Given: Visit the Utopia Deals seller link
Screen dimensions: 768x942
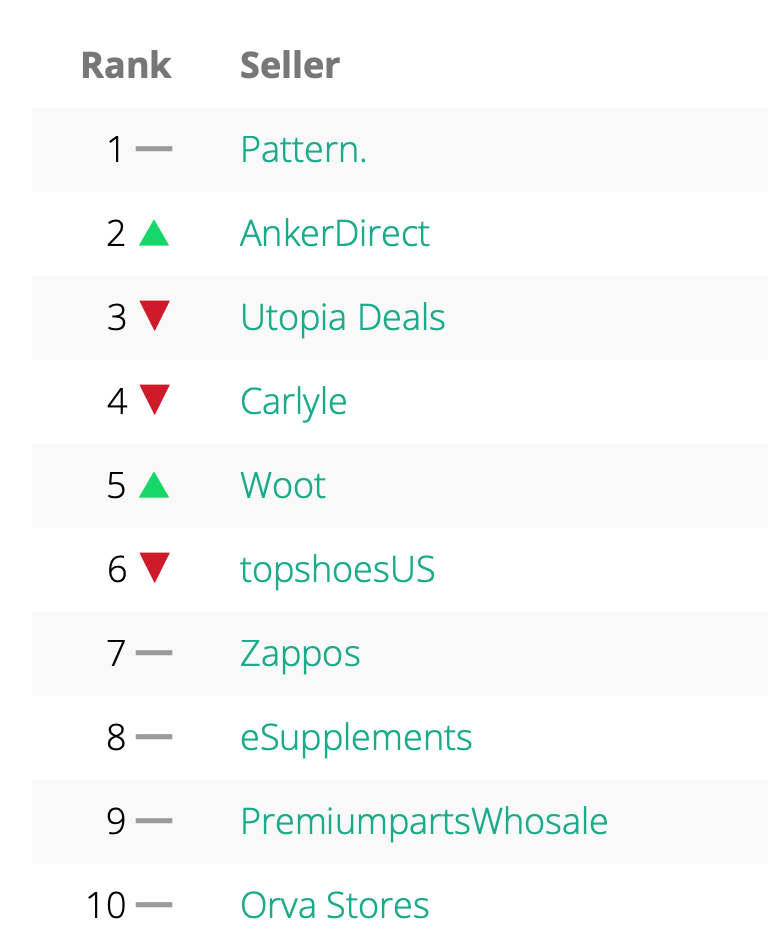Looking at the screenshot, I should click(x=342, y=318).
